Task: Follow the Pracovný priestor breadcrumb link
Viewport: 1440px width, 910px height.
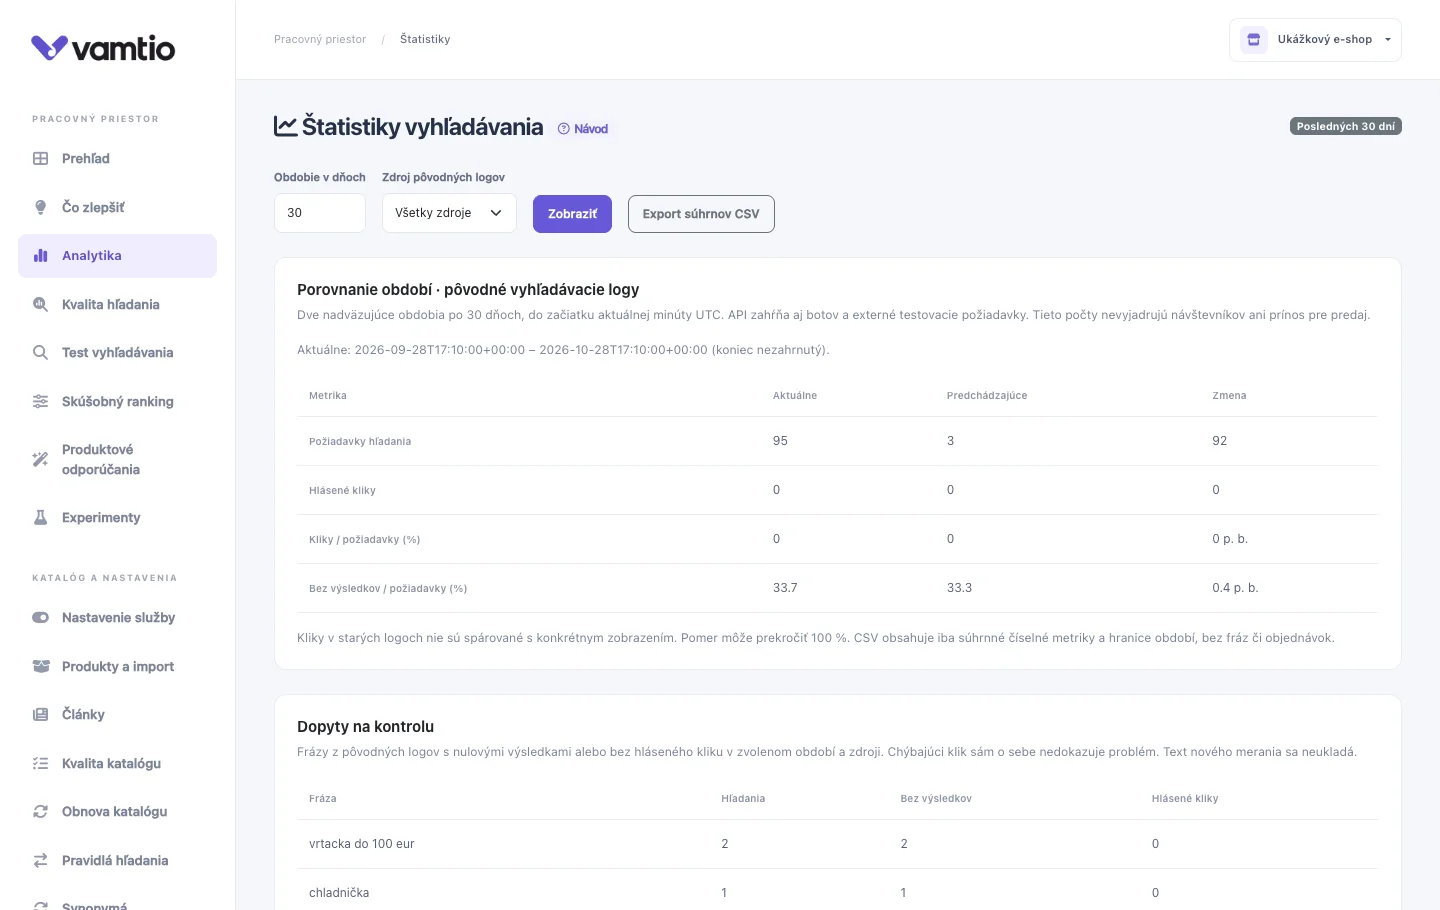Action: [x=320, y=40]
